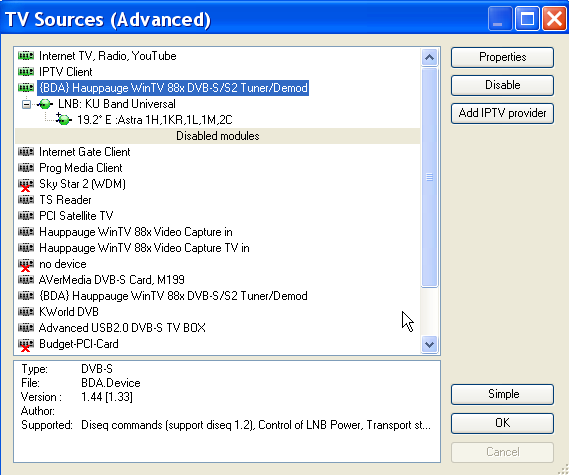Select AVerMedia DVB-S Card, M199 module
Image resolution: width=569 pixels, height=475 pixels.
click(112, 280)
